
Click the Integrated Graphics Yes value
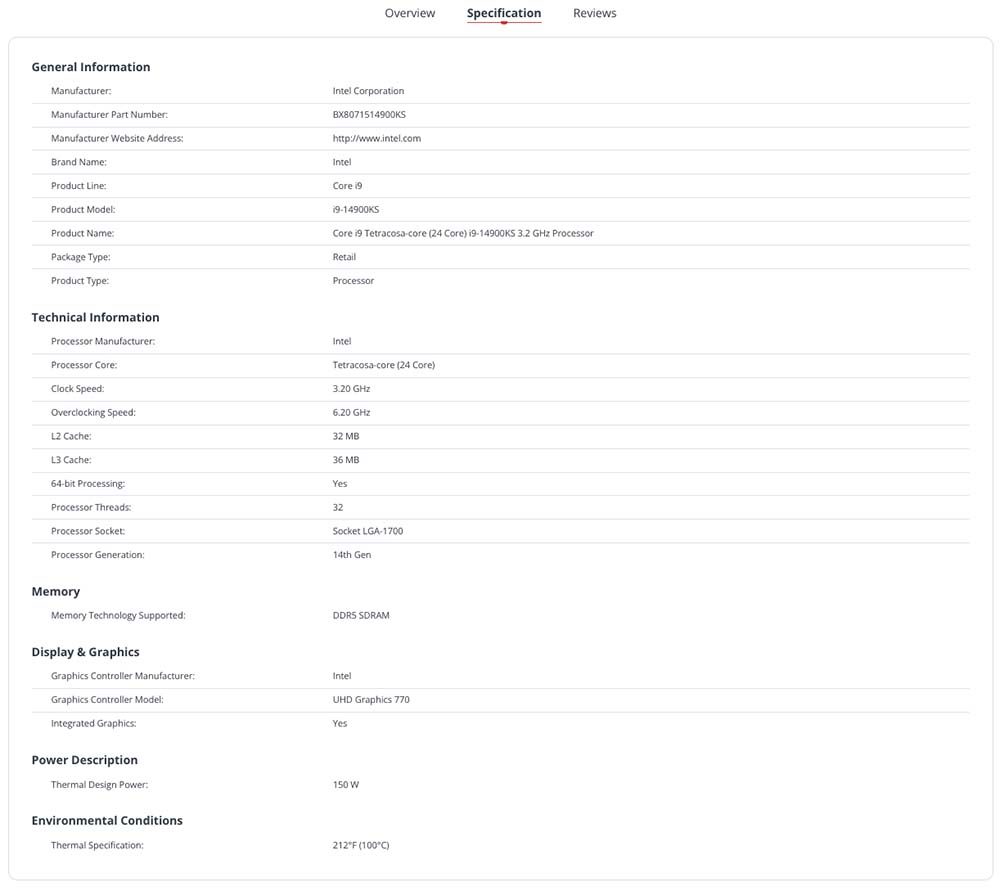(339, 723)
